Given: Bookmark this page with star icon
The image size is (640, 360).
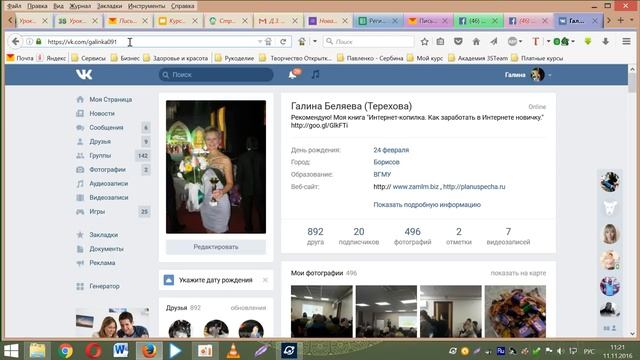Looking at the screenshot, I should click(x=424, y=42).
